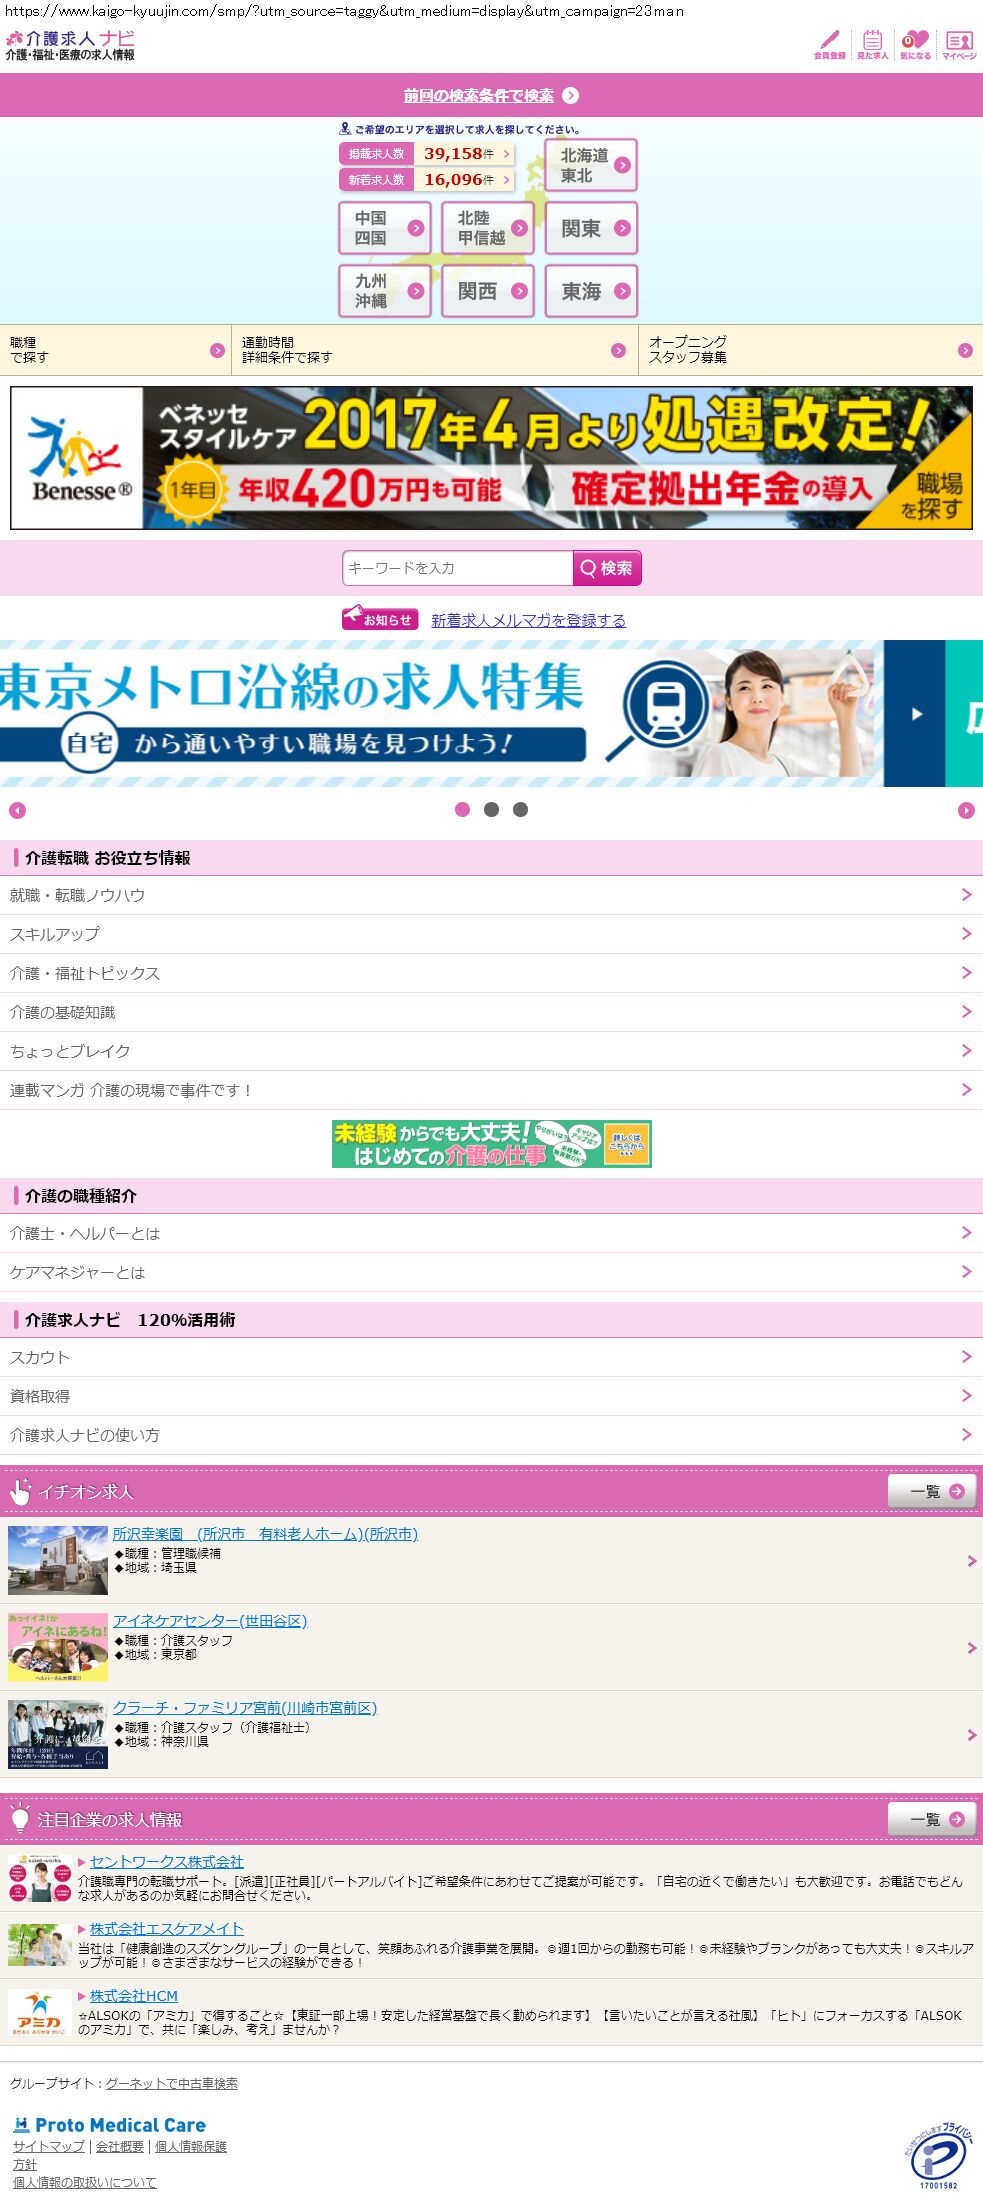Go to previous carousel slide arrow
The image size is (983, 2202).
(17, 810)
